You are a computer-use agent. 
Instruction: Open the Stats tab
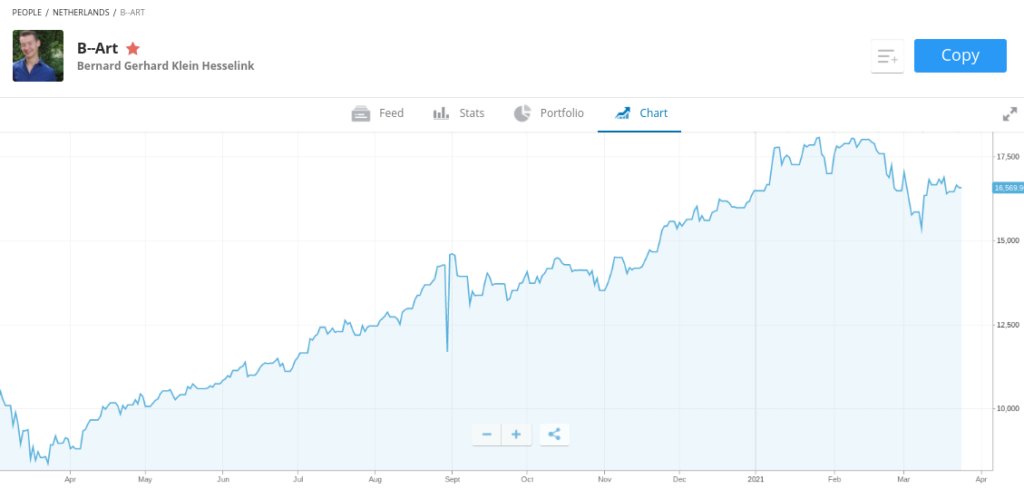click(x=459, y=113)
